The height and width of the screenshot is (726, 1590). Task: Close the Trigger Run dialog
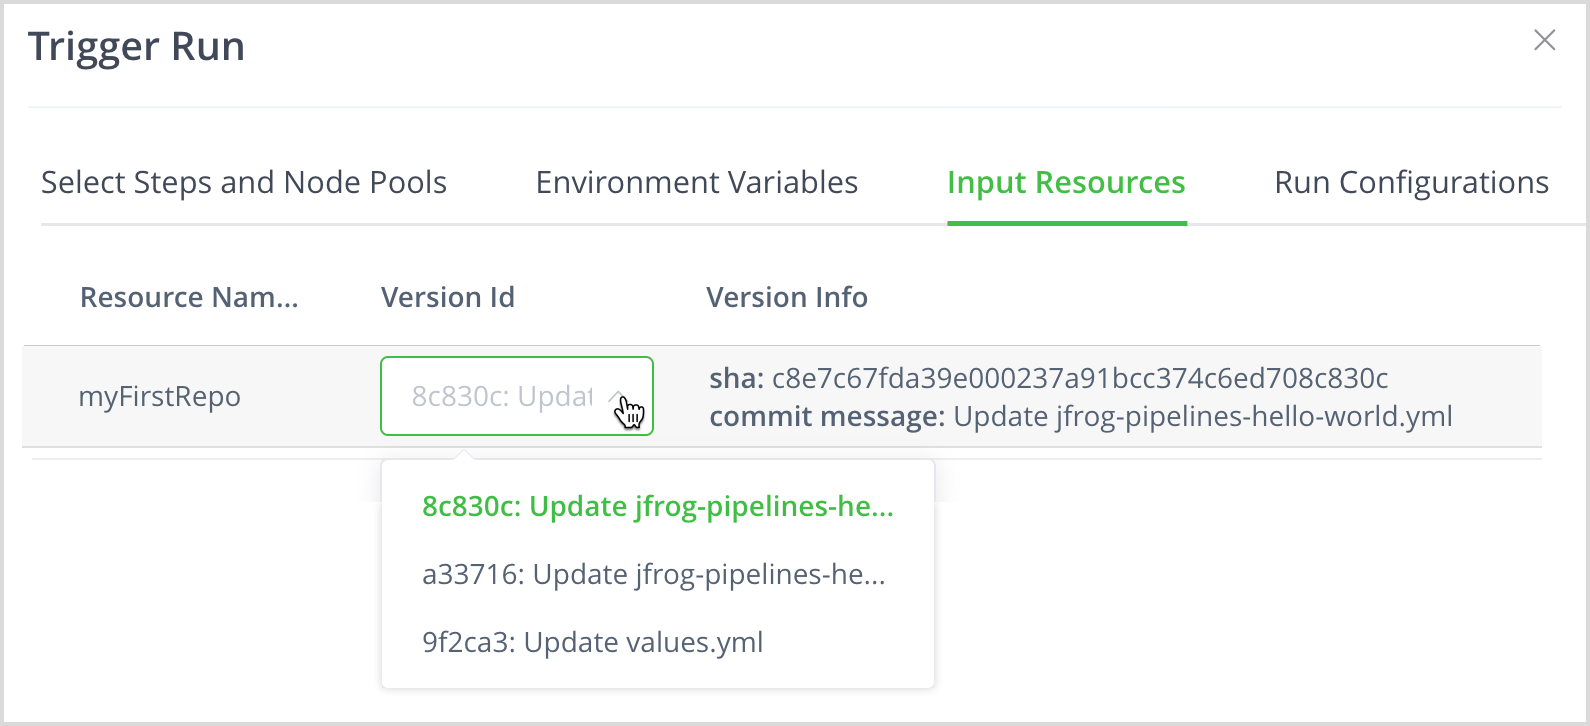[1544, 40]
